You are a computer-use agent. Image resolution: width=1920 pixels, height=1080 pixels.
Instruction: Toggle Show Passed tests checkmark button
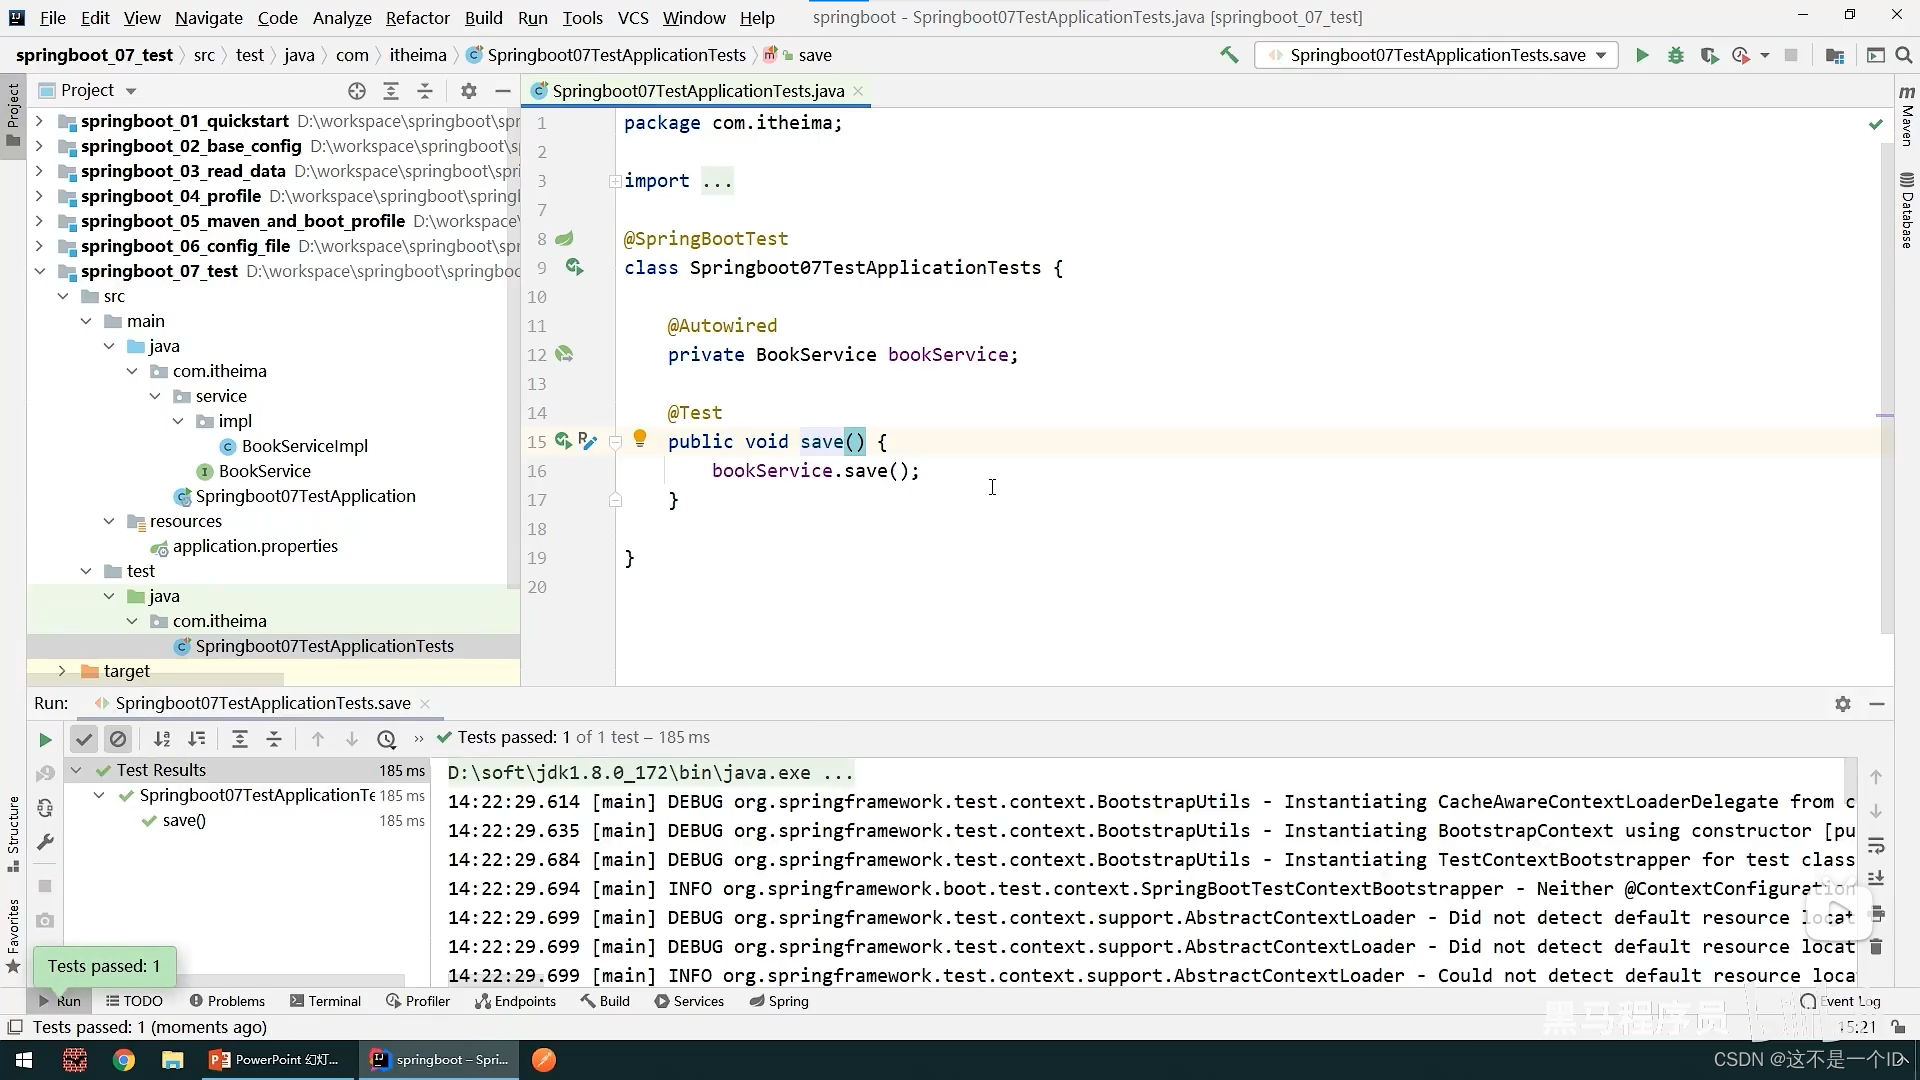pyautogui.click(x=84, y=740)
